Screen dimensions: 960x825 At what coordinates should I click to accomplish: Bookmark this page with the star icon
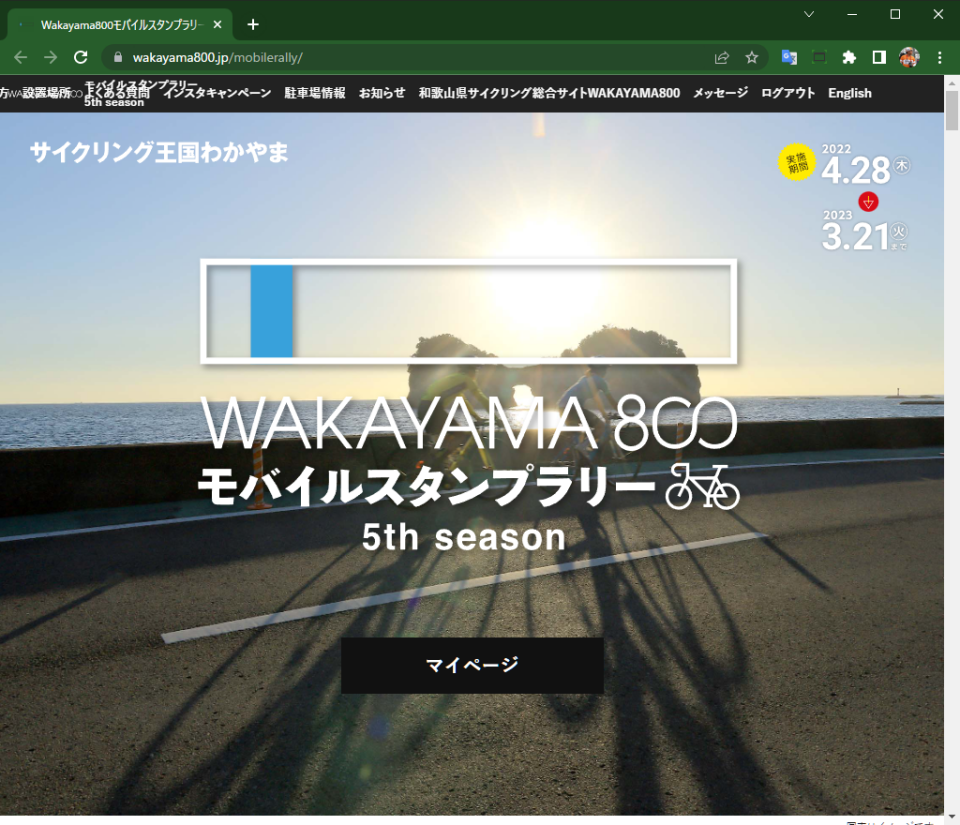[x=752, y=58]
